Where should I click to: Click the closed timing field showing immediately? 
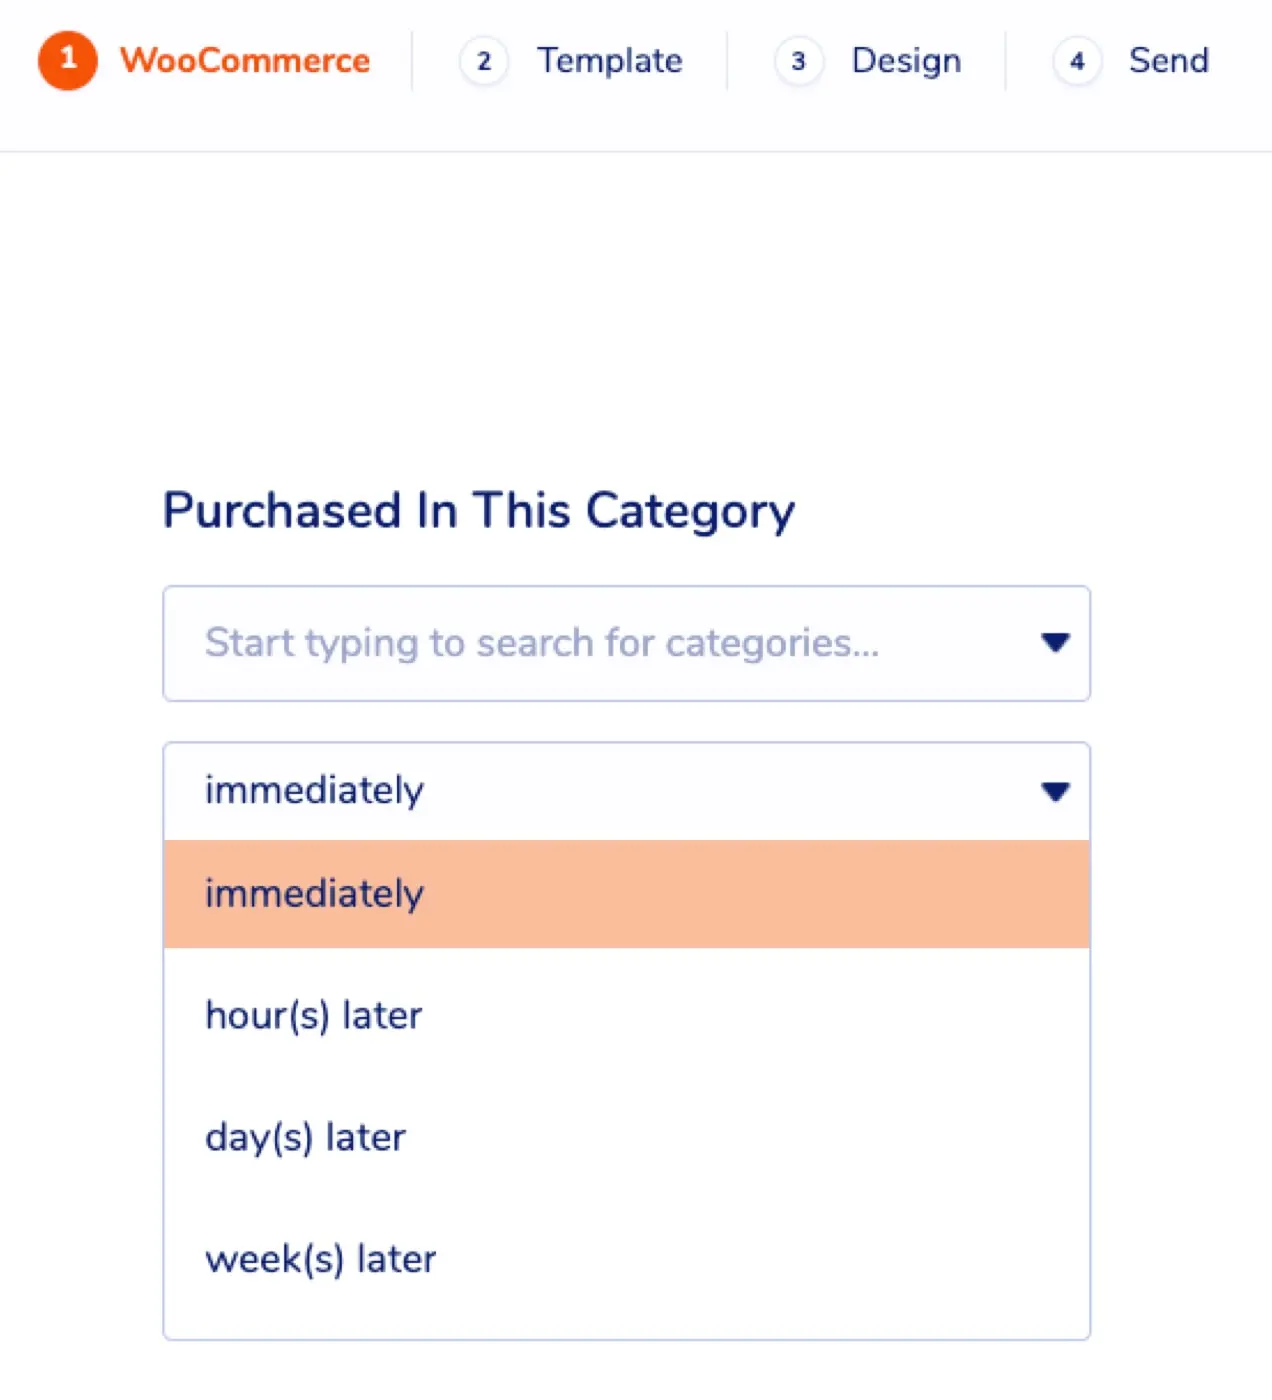(626, 791)
